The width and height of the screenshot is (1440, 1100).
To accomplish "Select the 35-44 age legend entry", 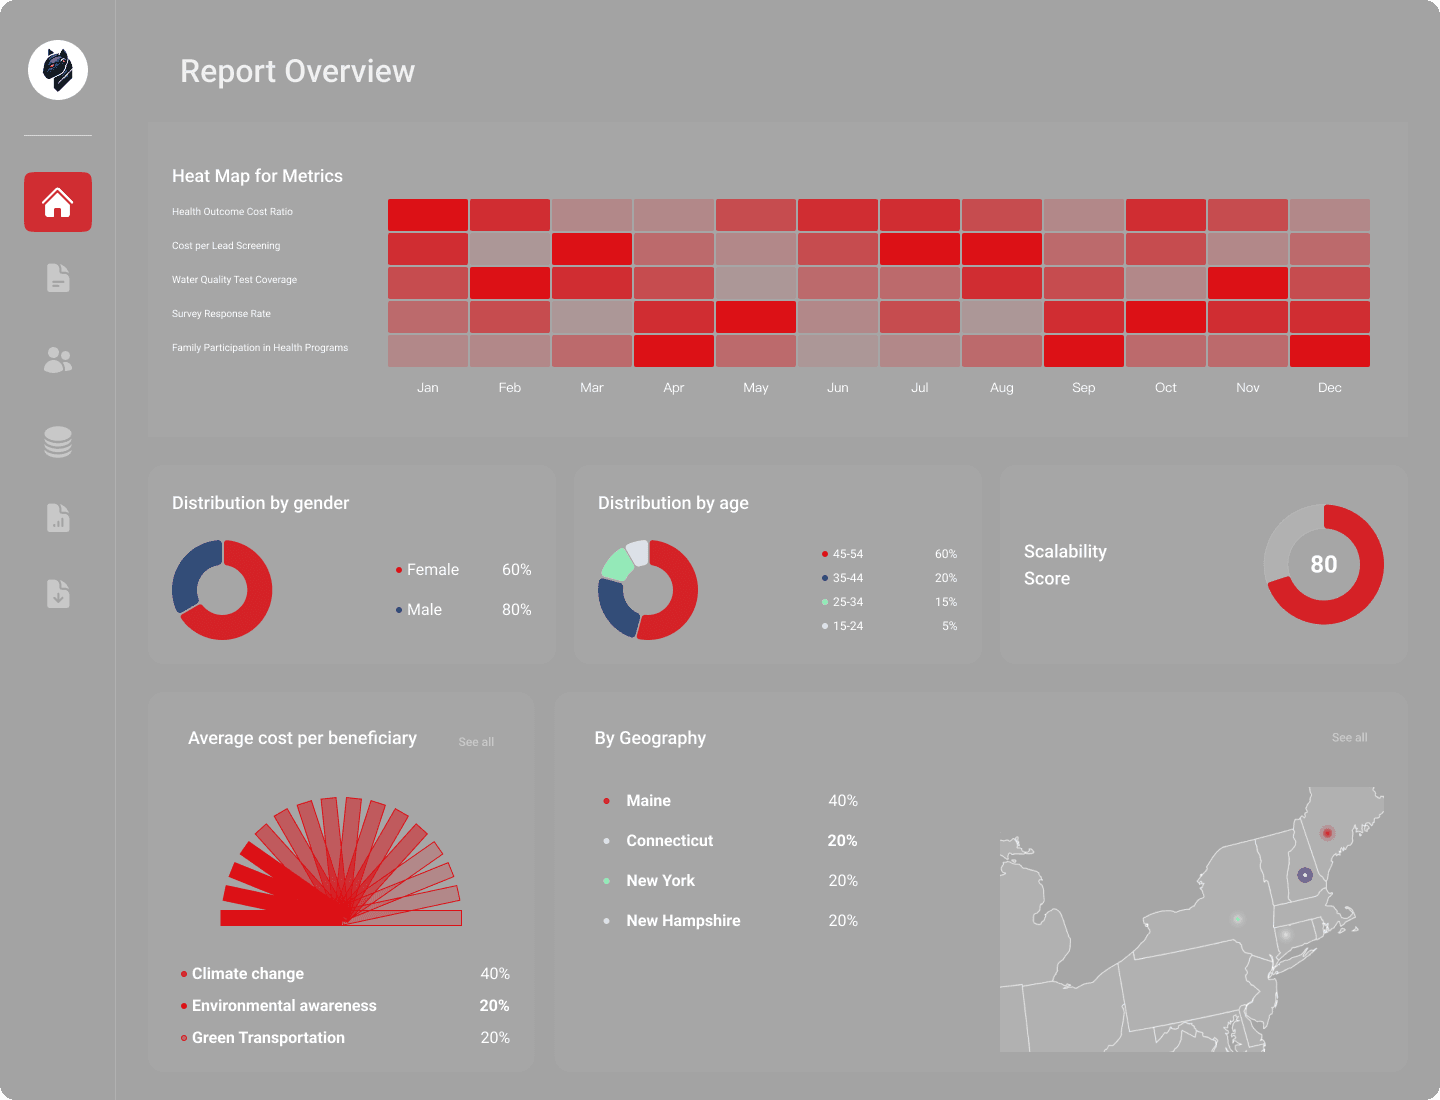I will click(889, 578).
